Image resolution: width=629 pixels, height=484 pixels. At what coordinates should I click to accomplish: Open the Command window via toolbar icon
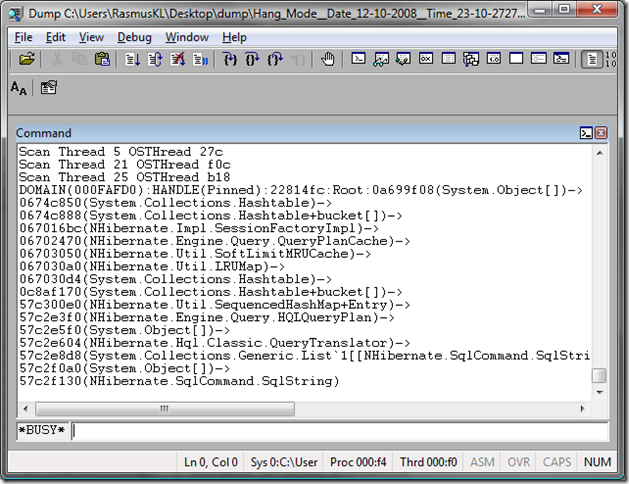pos(358,59)
